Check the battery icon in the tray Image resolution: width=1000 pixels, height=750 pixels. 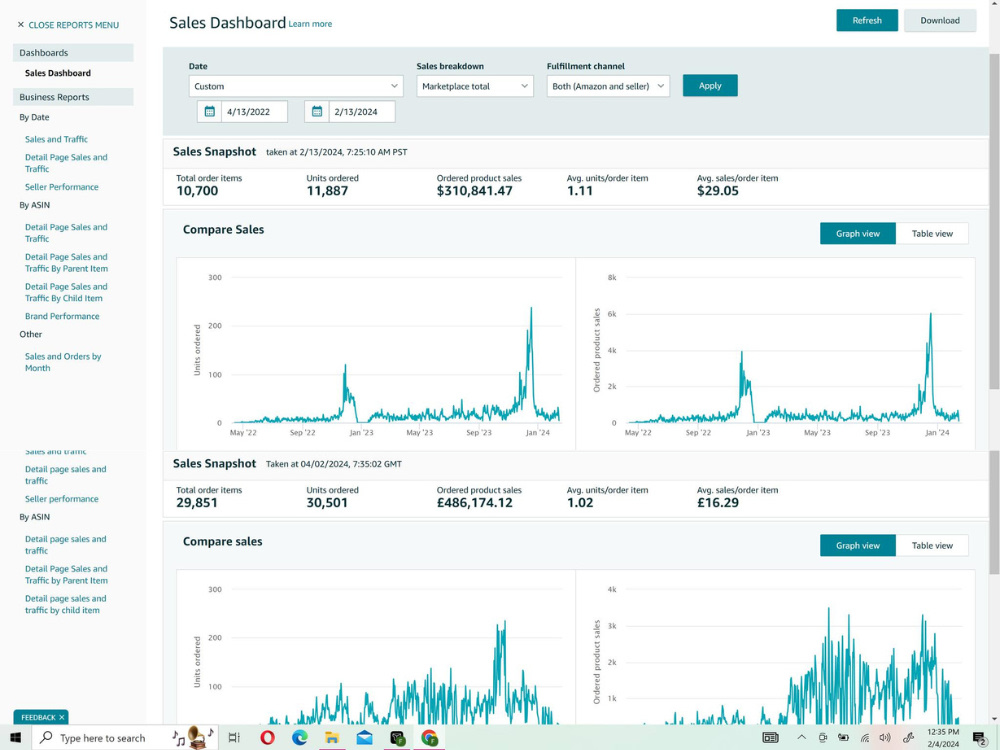[843, 737]
